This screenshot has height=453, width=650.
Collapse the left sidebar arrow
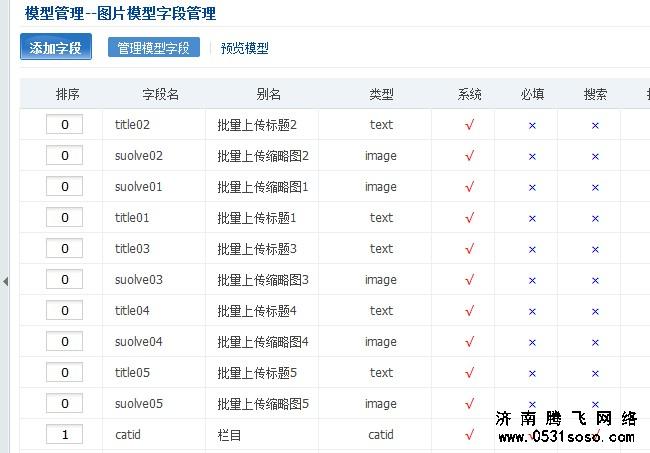(x=5, y=281)
